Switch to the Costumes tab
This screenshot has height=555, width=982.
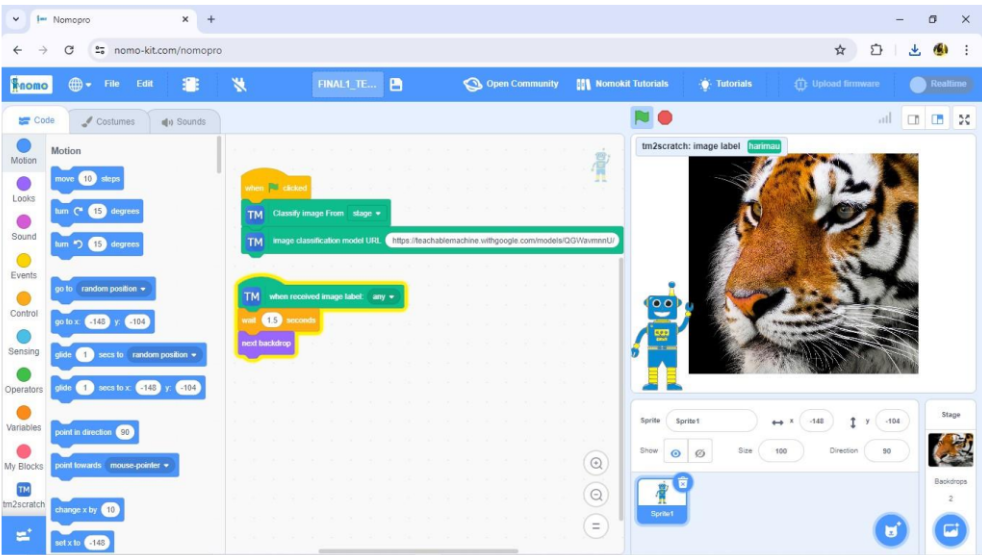[108, 121]
